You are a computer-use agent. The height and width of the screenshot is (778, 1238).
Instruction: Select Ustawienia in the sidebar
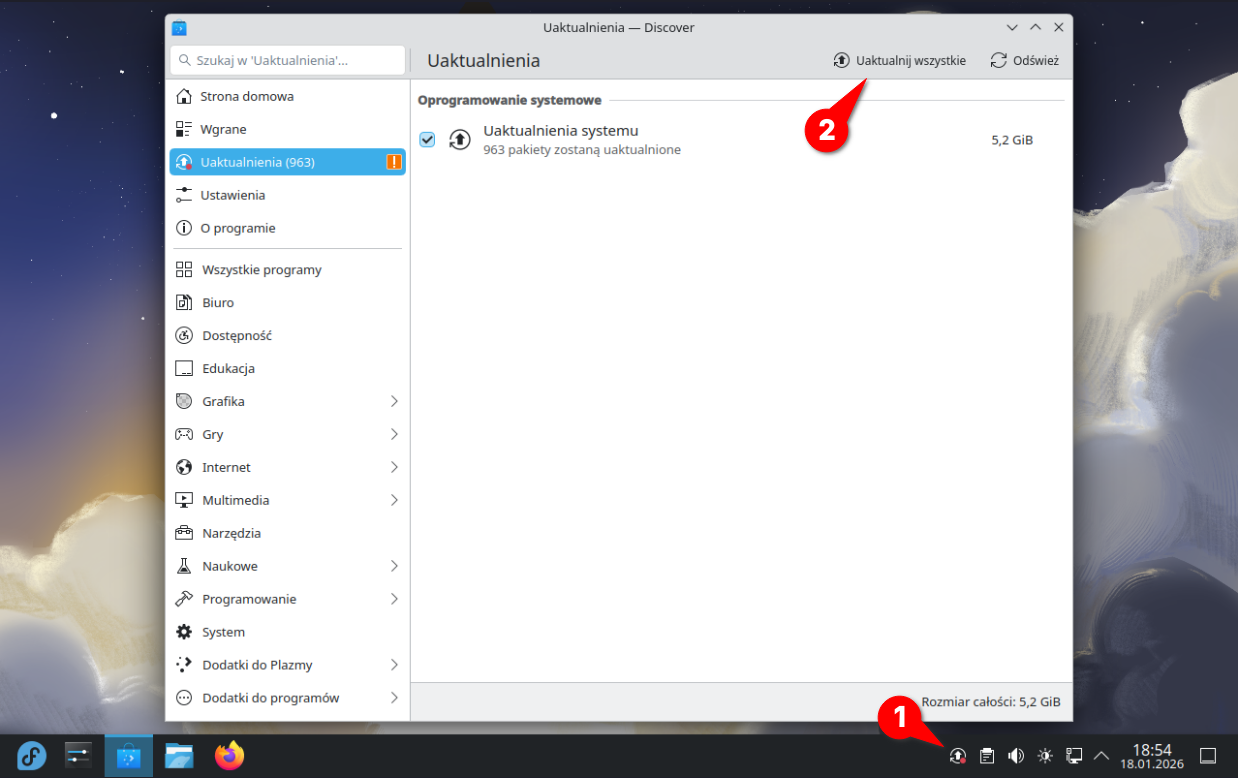pos(233,195)
